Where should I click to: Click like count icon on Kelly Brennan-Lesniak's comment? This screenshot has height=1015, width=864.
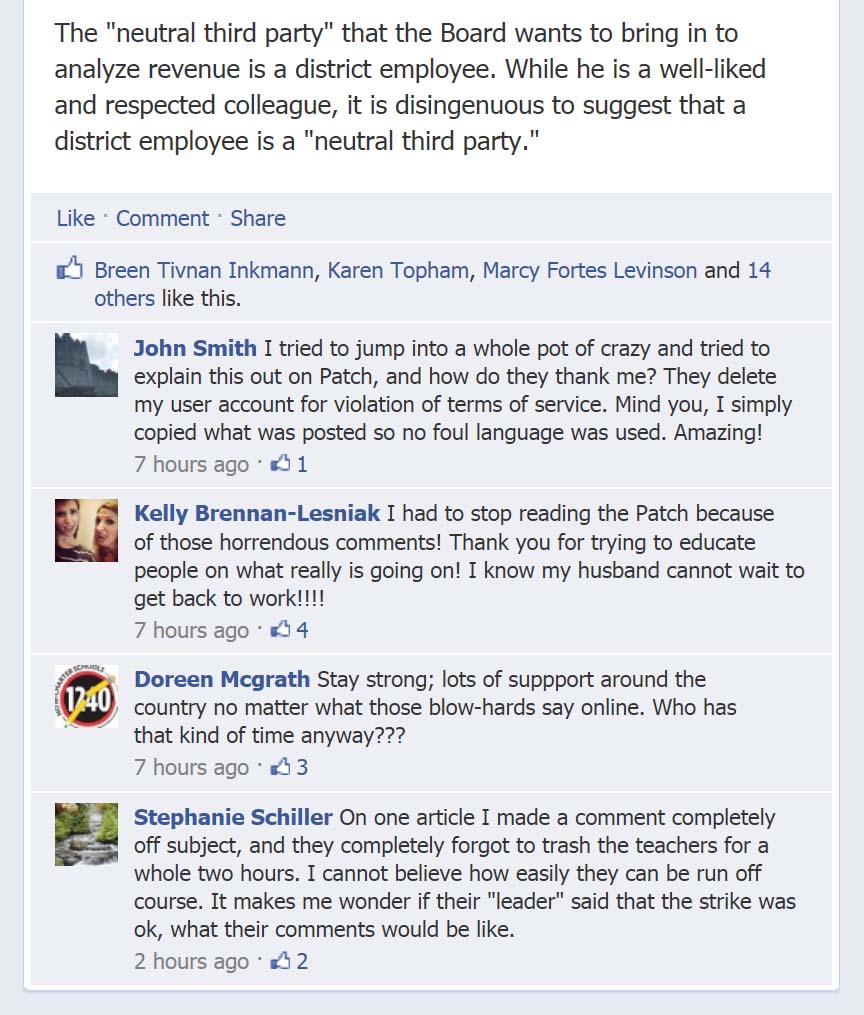pyautogui.click(x=281, y=630)
